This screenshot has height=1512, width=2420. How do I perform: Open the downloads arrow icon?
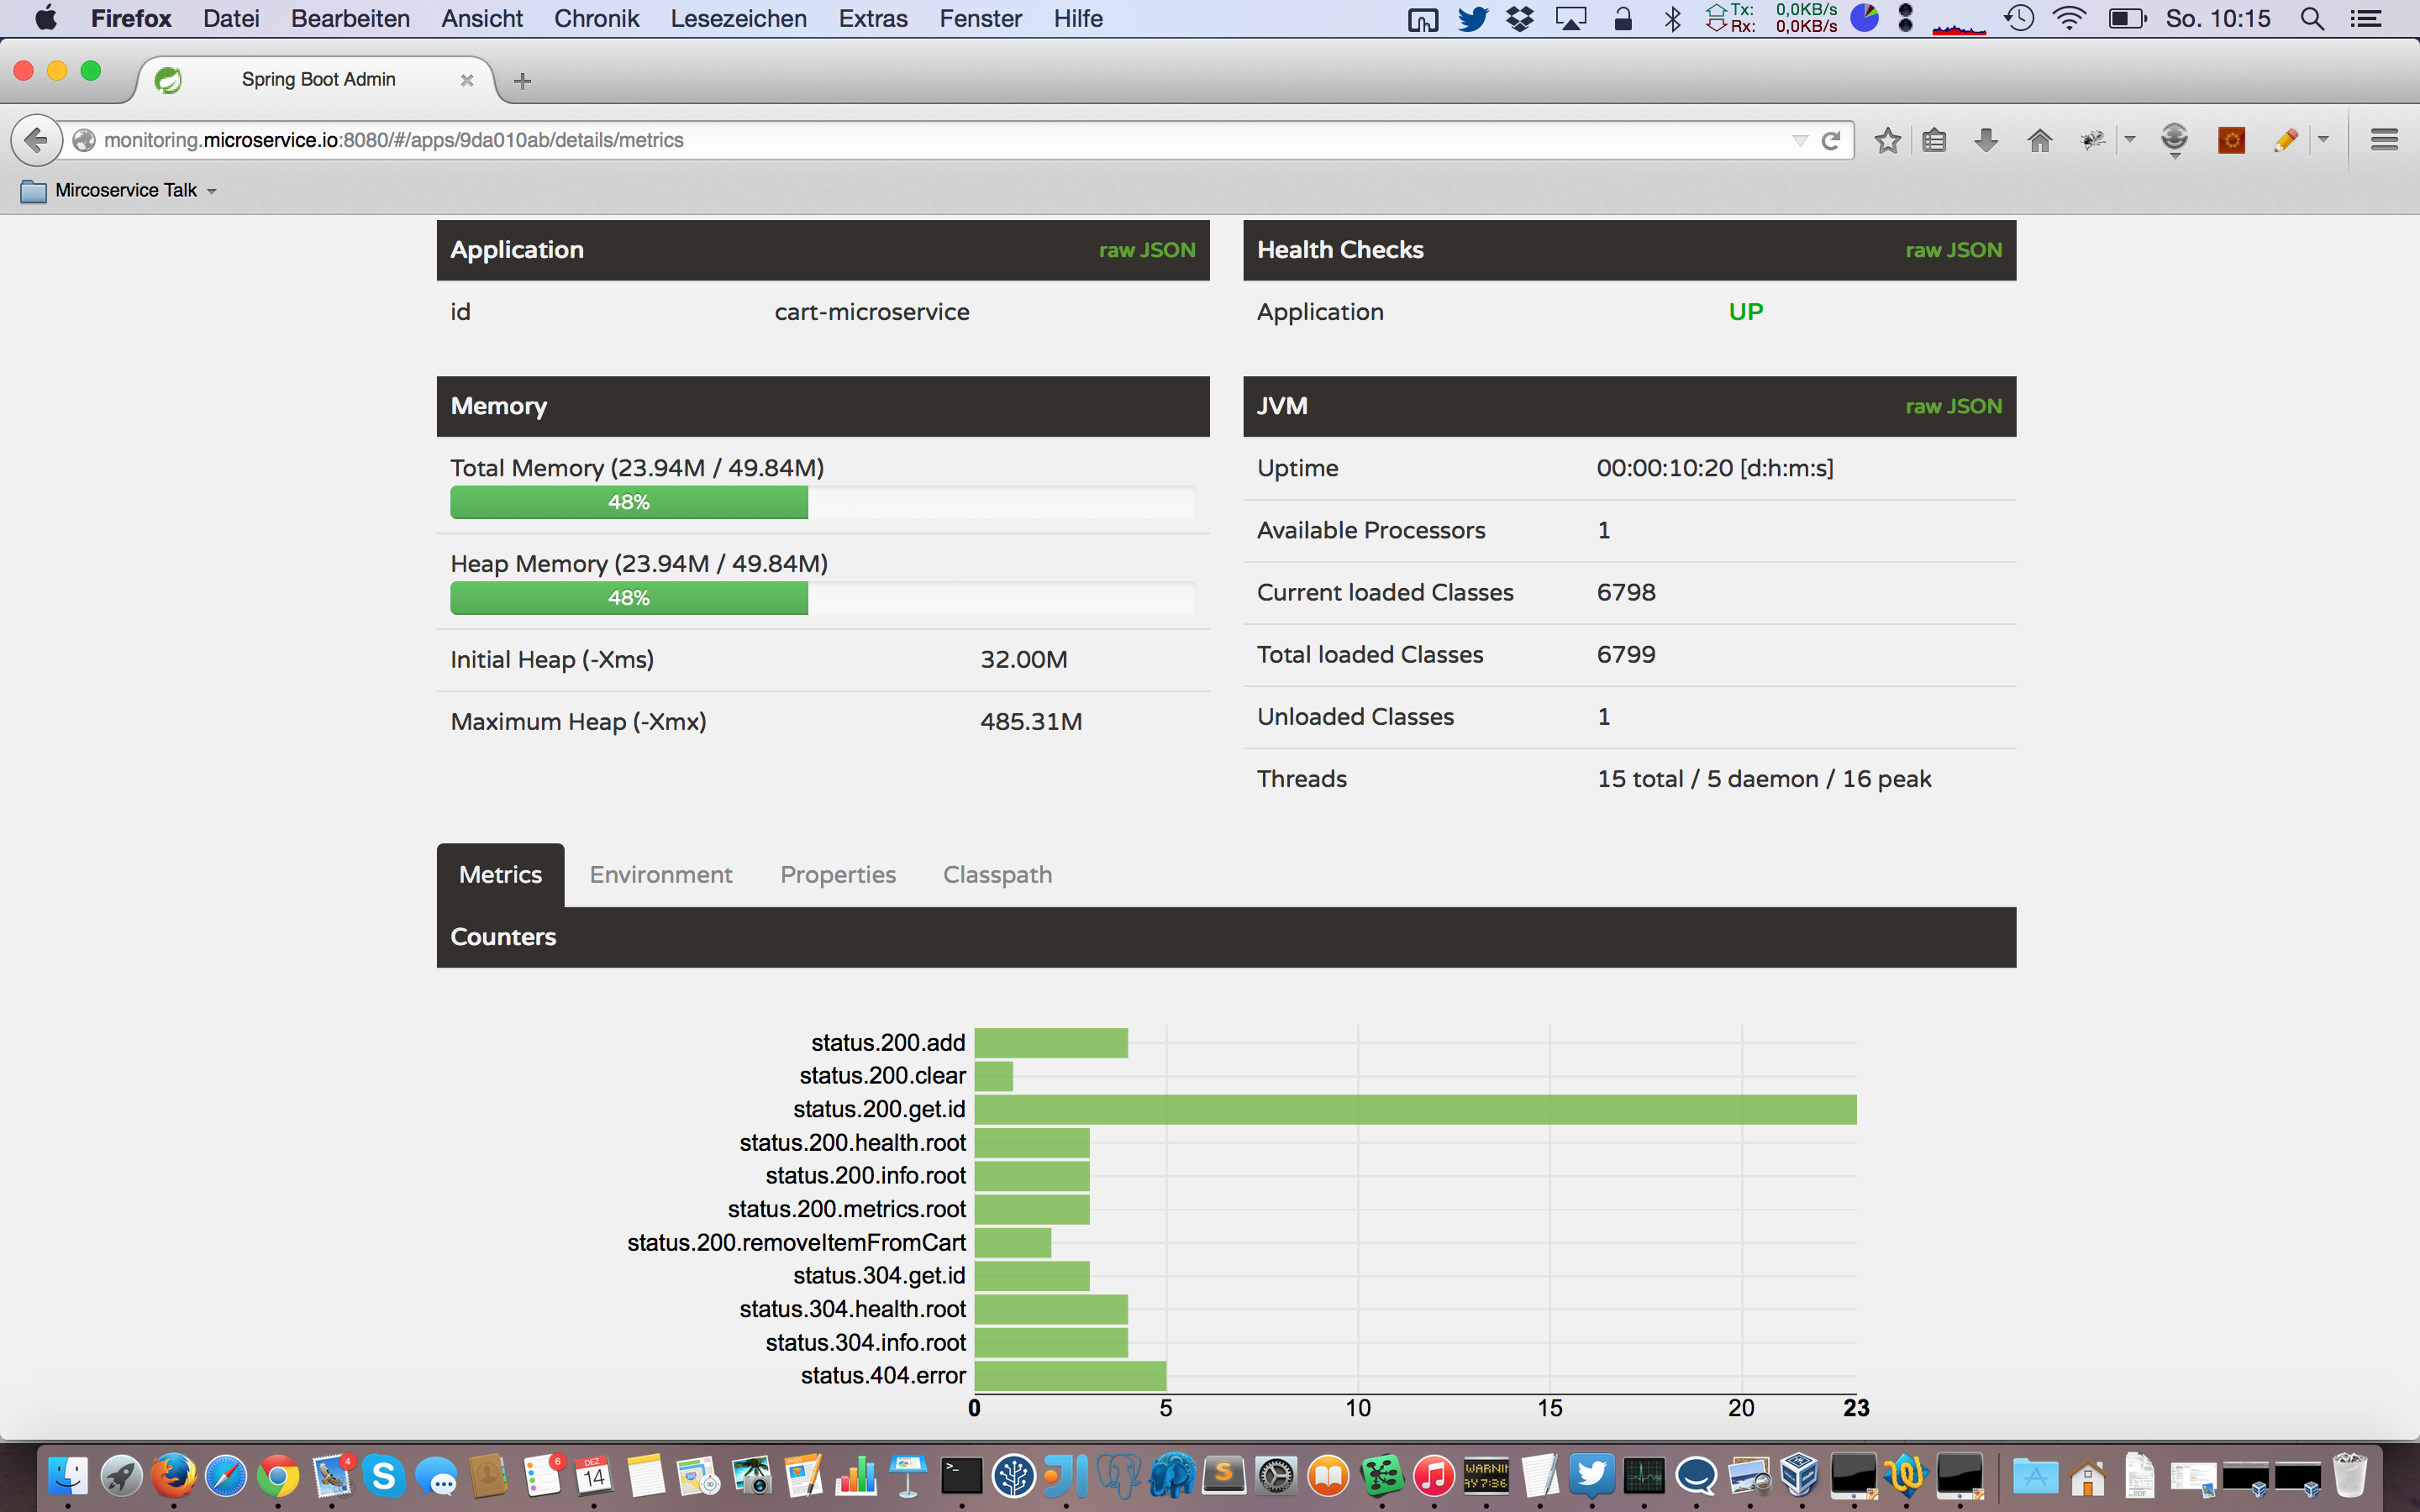[x=1986, y=140]
